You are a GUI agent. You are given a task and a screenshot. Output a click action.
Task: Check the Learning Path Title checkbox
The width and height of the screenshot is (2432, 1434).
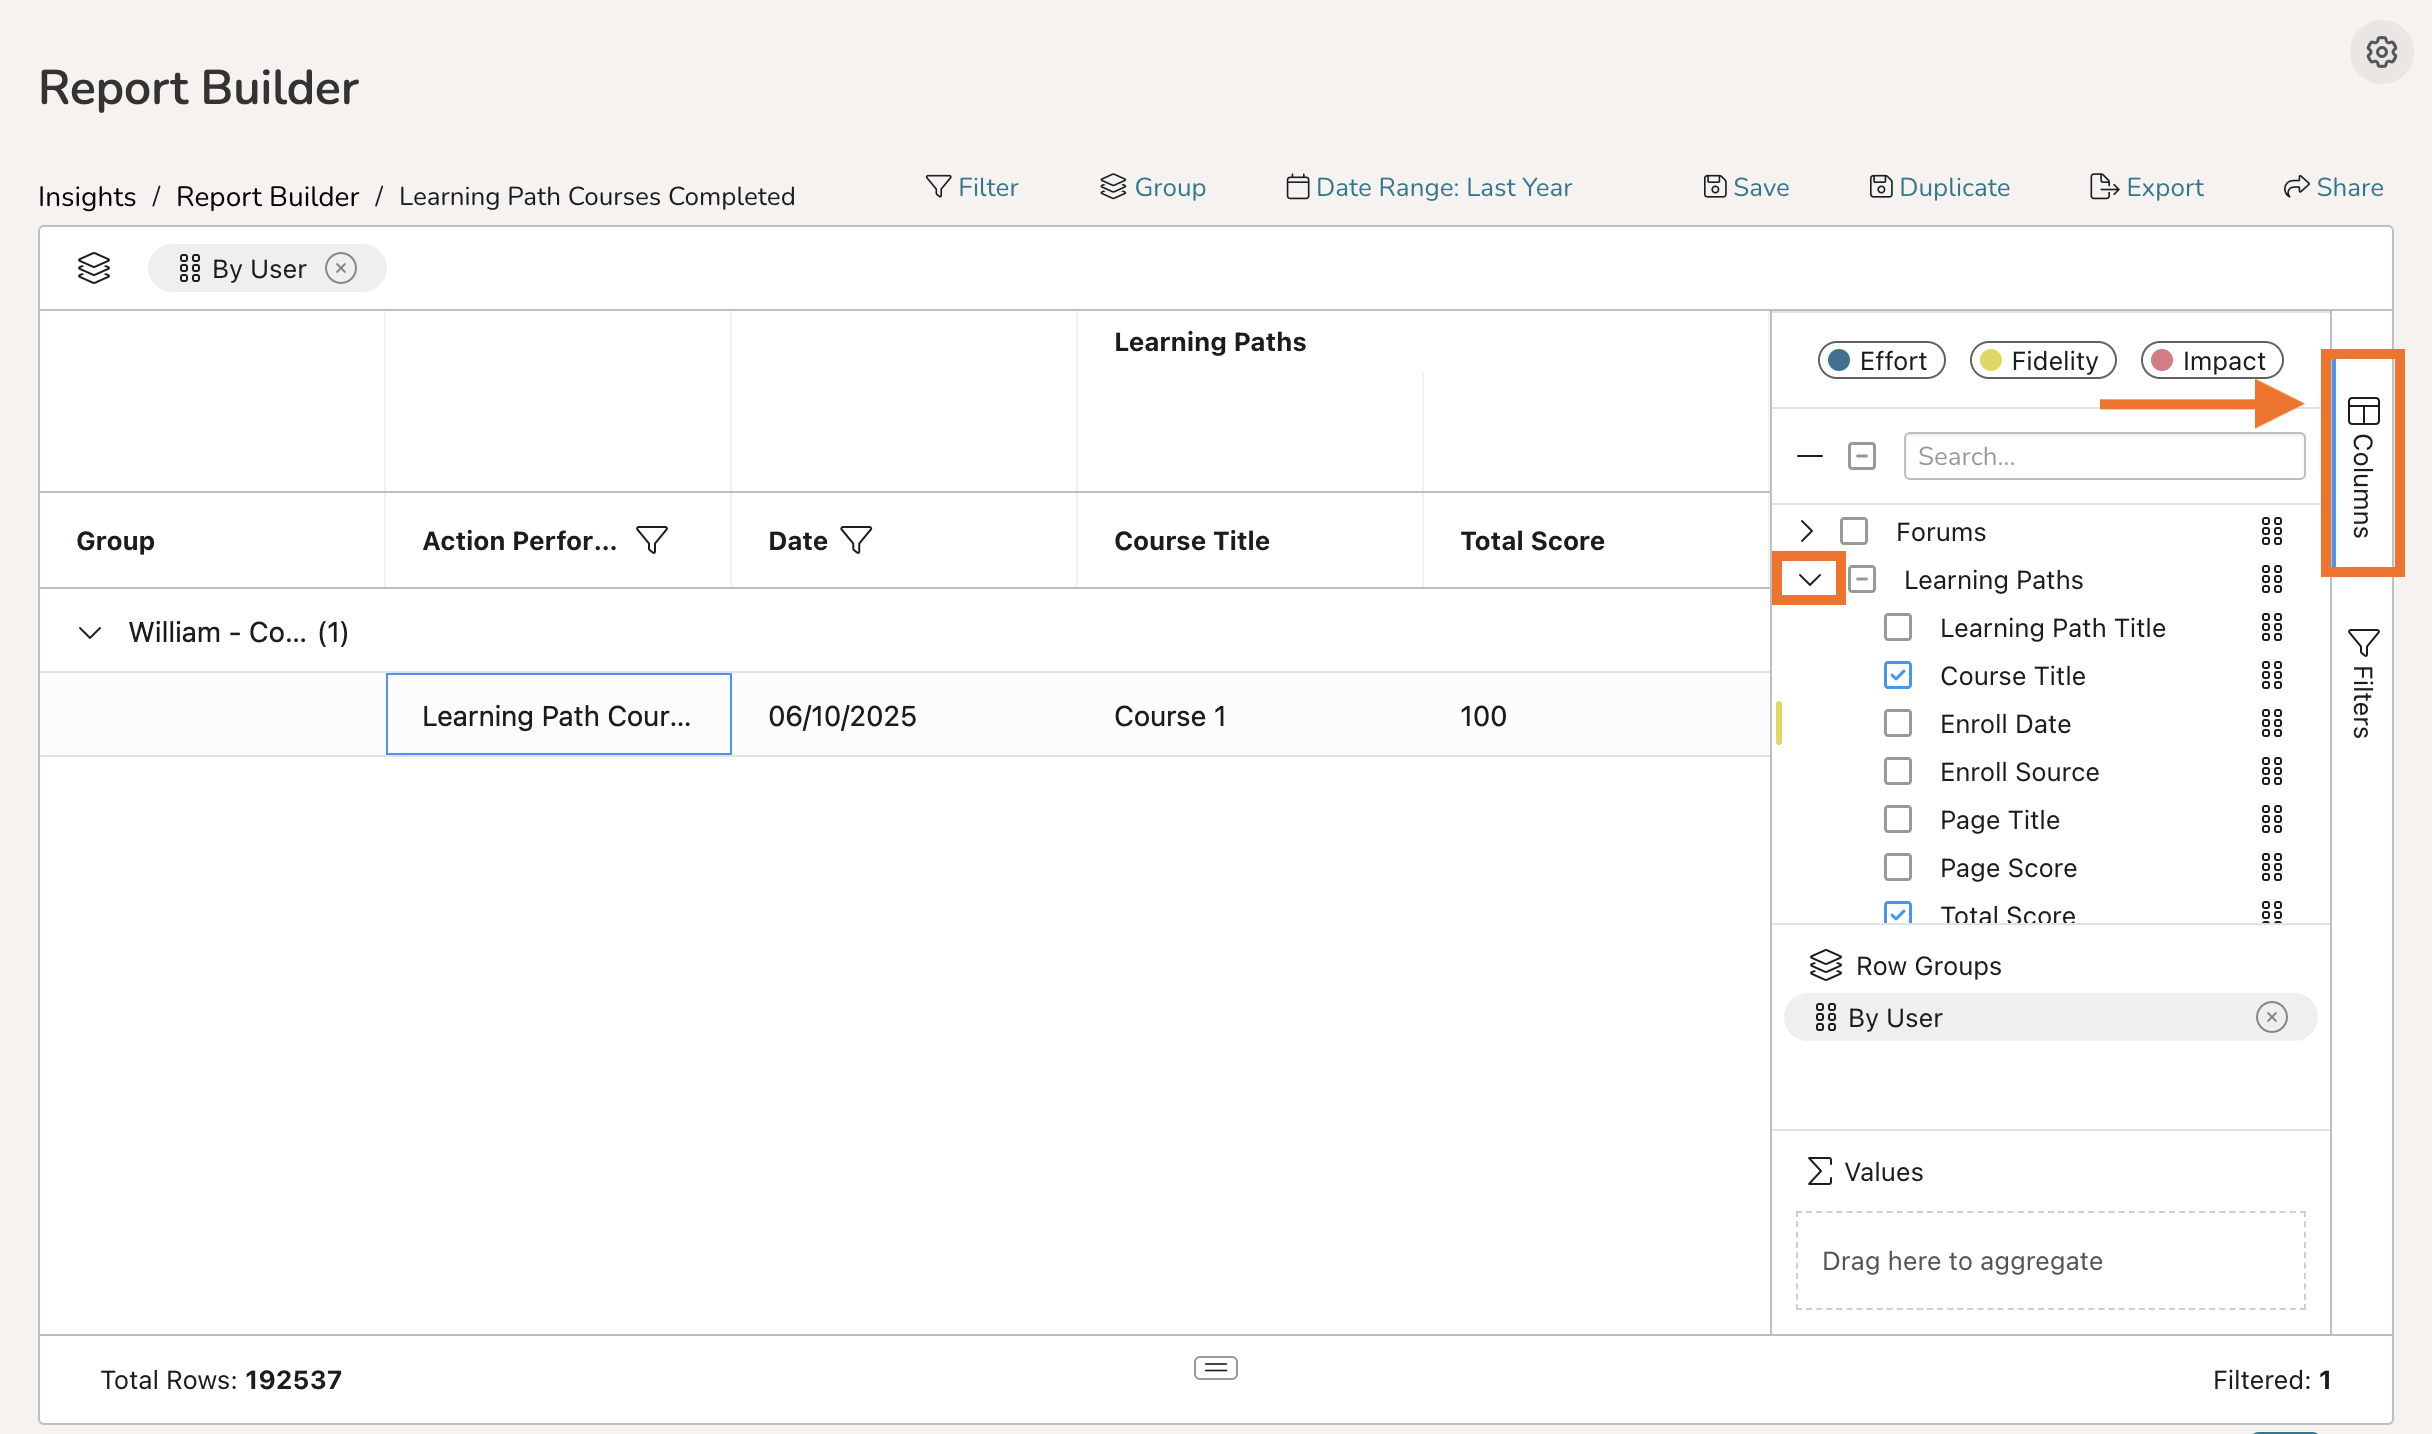tap(1897, 627)
